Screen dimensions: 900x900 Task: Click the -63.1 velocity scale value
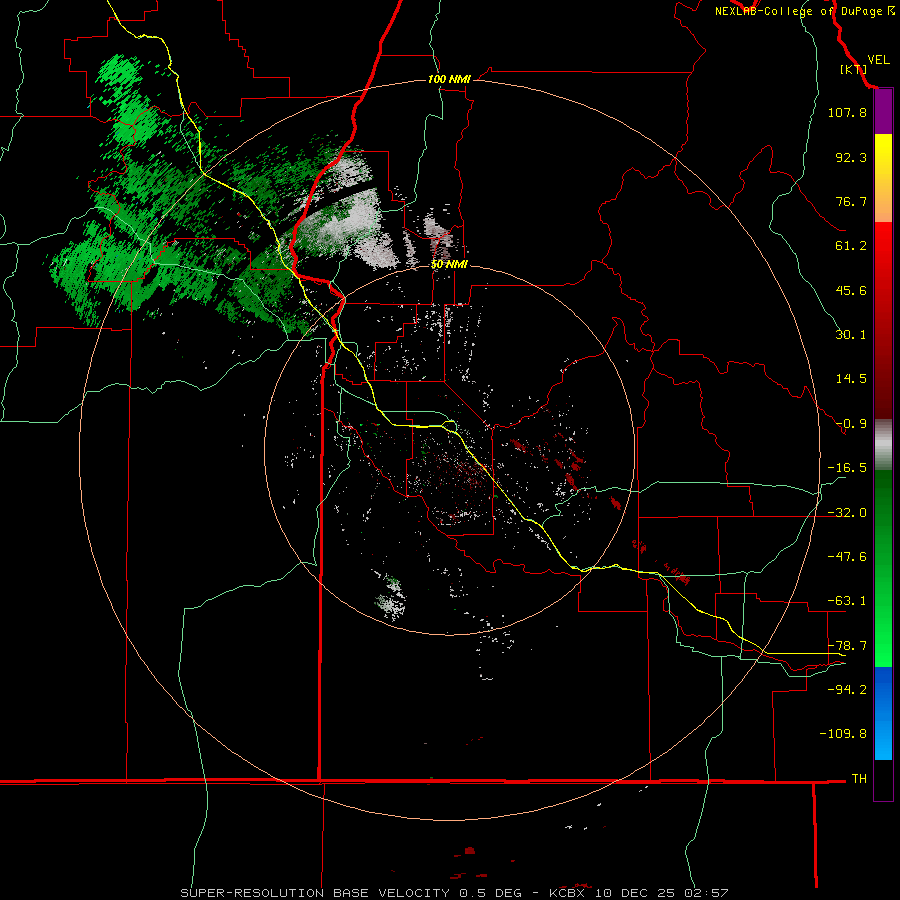pos(847,601)
